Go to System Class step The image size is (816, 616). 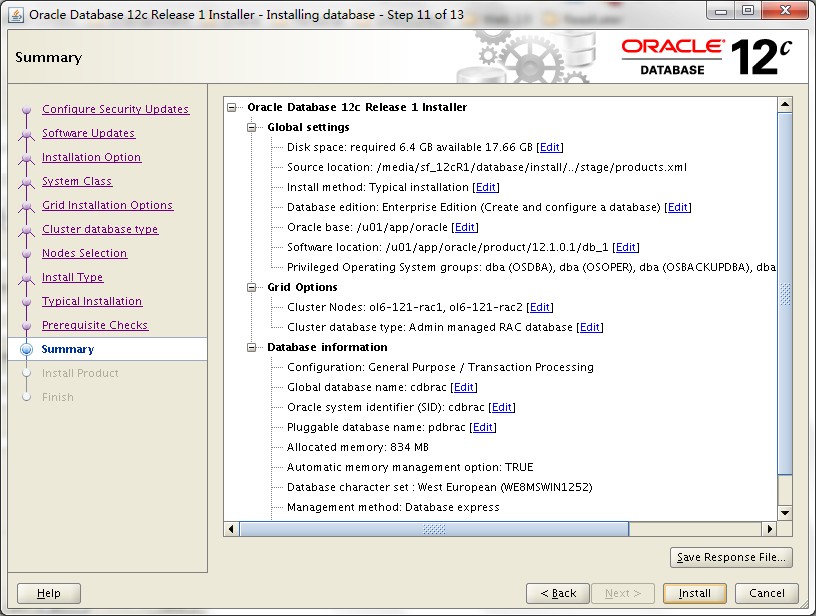point(77,181)
